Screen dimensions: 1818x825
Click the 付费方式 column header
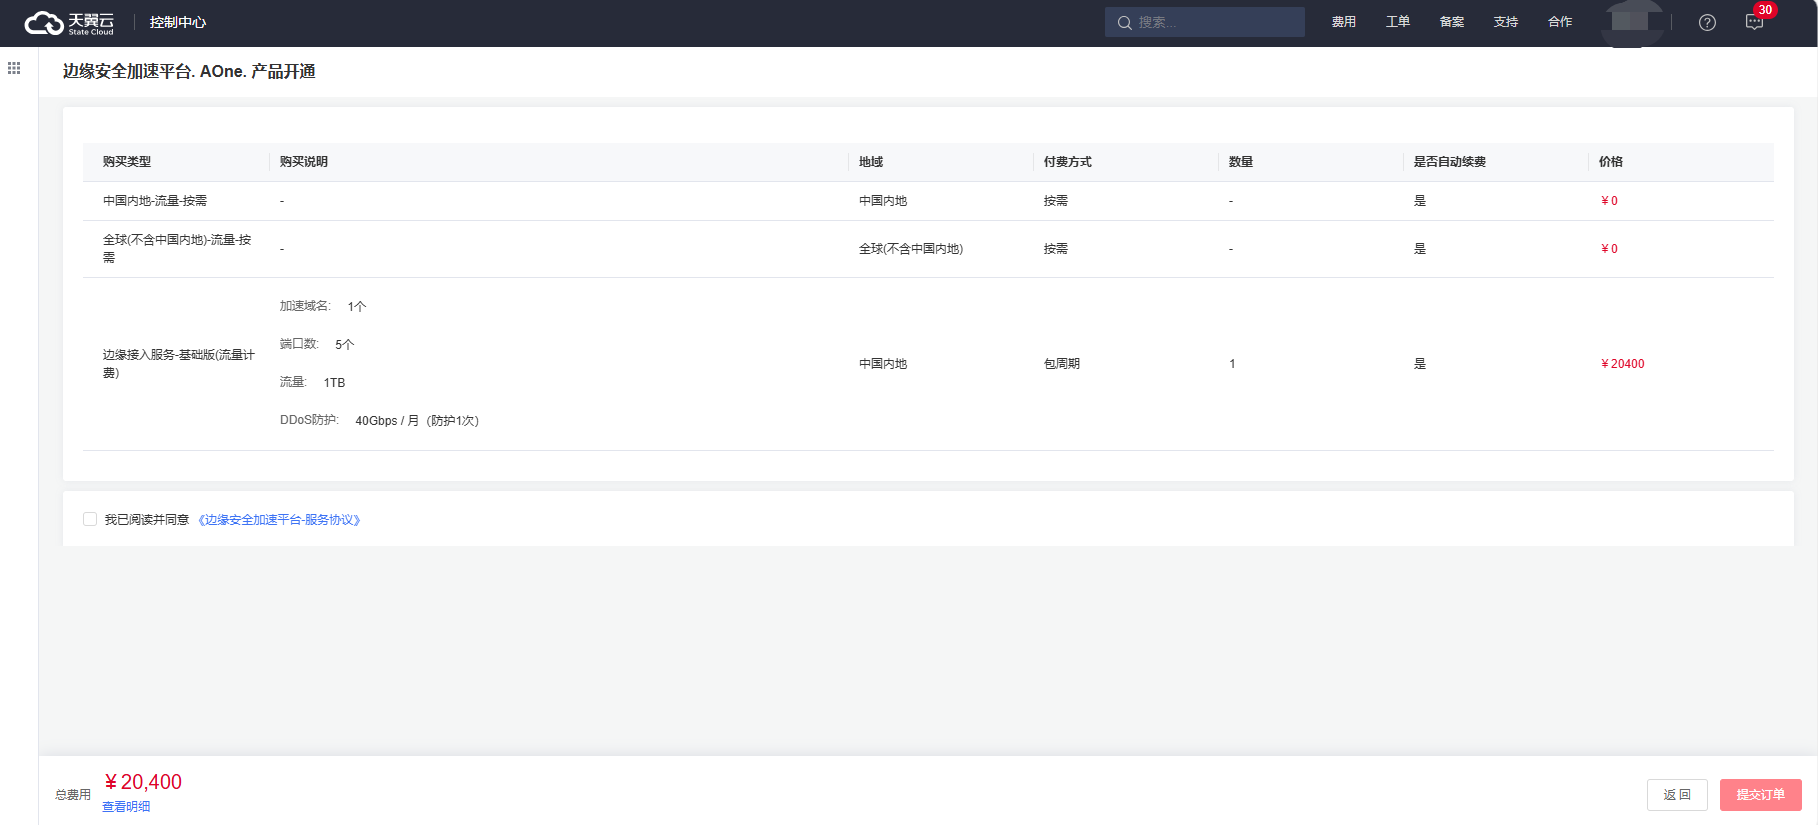(x=1068, y=162)
